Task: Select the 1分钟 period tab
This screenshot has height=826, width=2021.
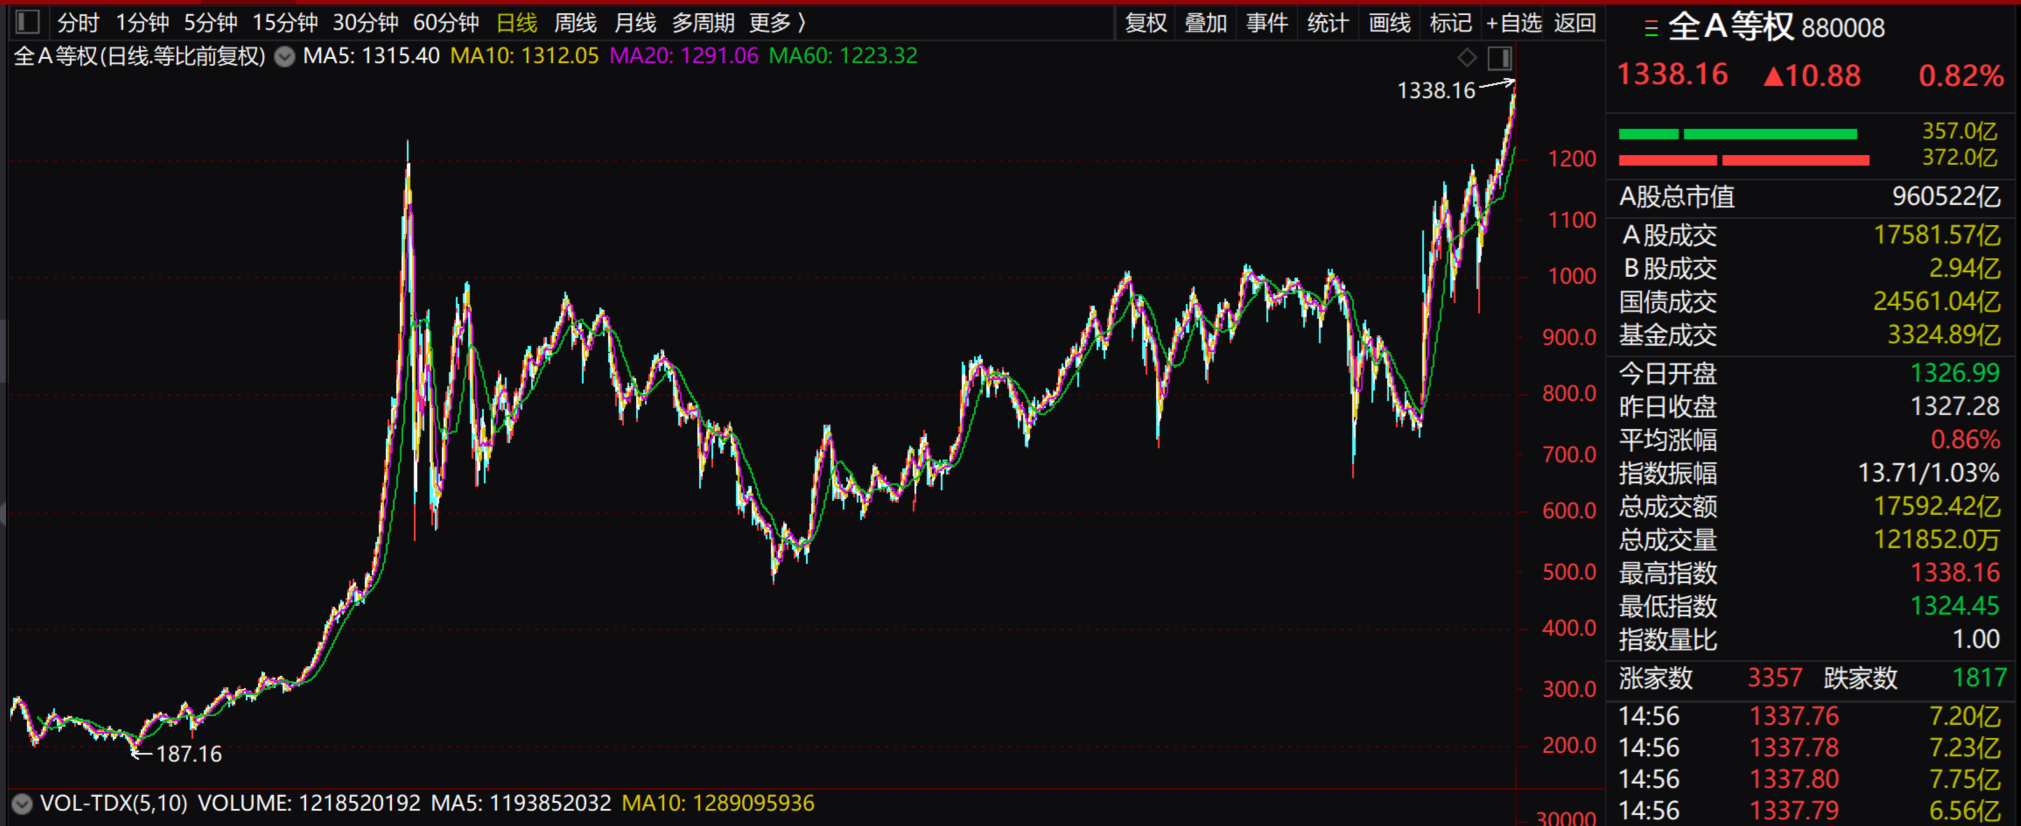Action: [142, 22]
